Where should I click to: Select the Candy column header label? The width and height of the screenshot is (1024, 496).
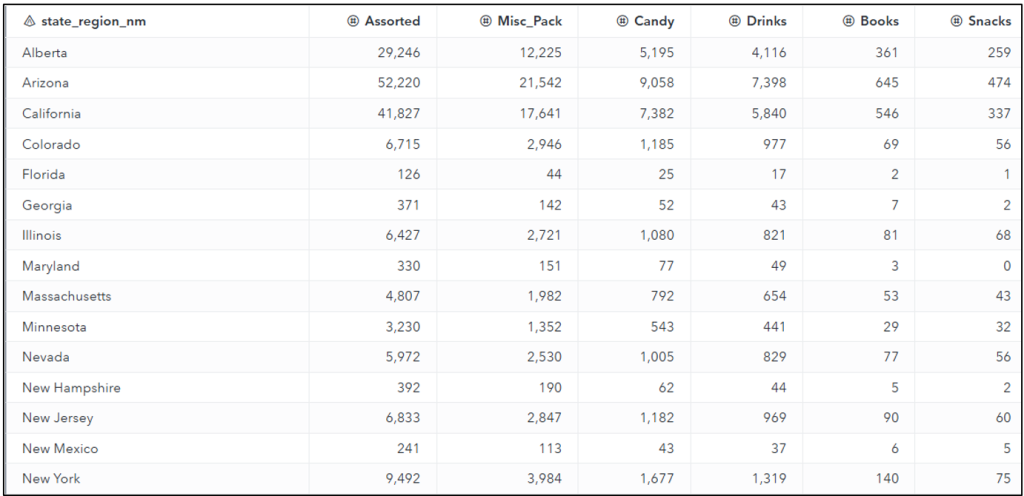coord(654,22)
